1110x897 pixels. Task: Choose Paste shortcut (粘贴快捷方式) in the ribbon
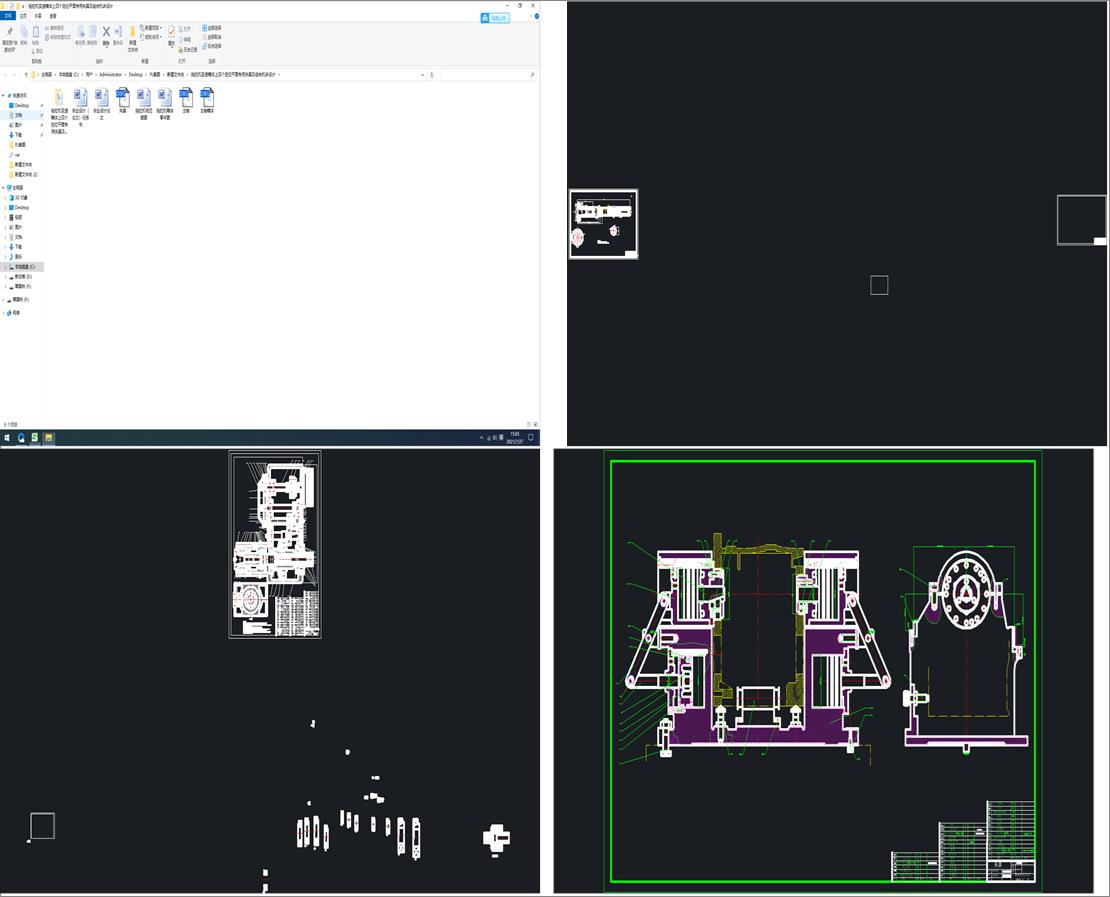tap(58, 37)
